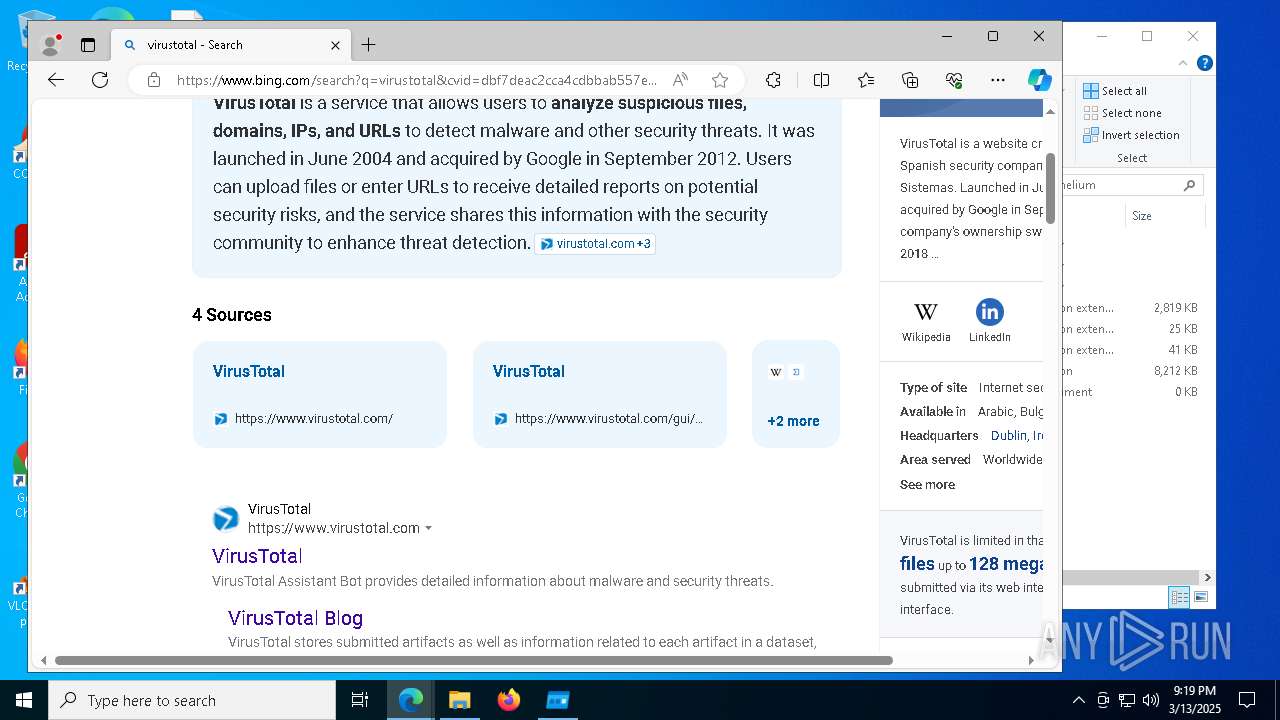Click Select all in File Explorer

(x=1115, y=91)
